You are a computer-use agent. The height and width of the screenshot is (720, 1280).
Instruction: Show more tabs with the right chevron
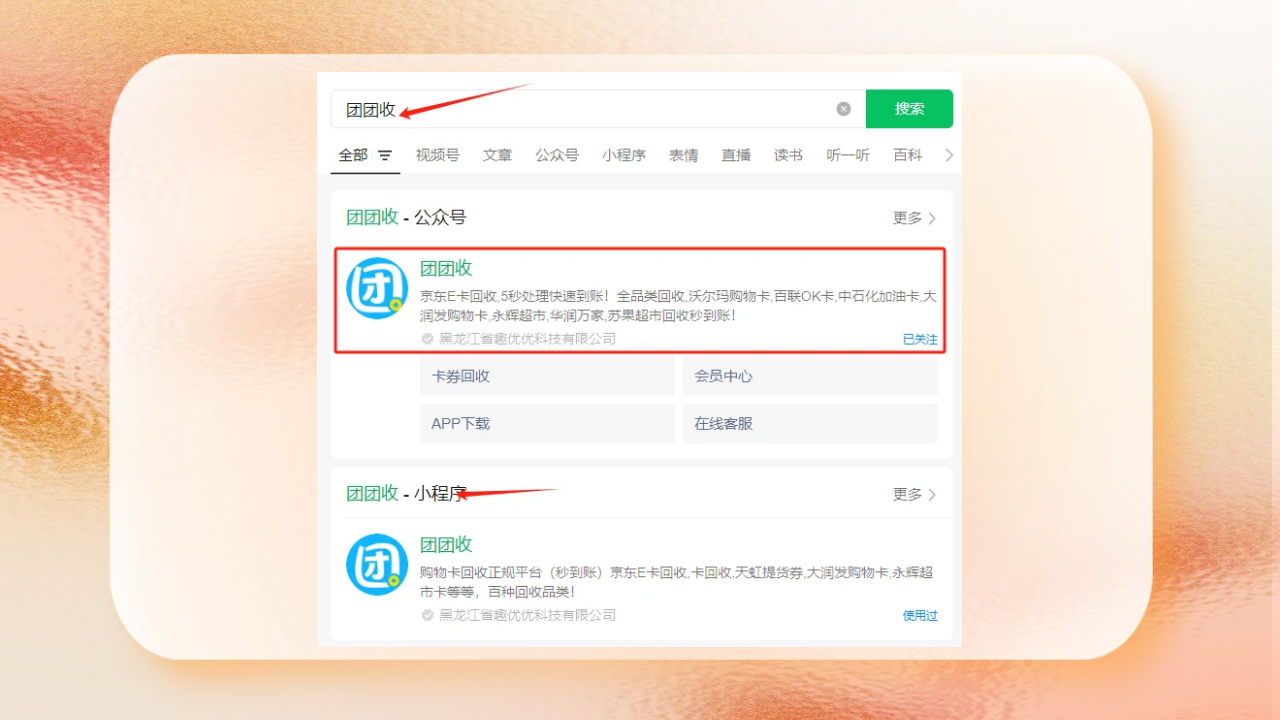[949, 155]
